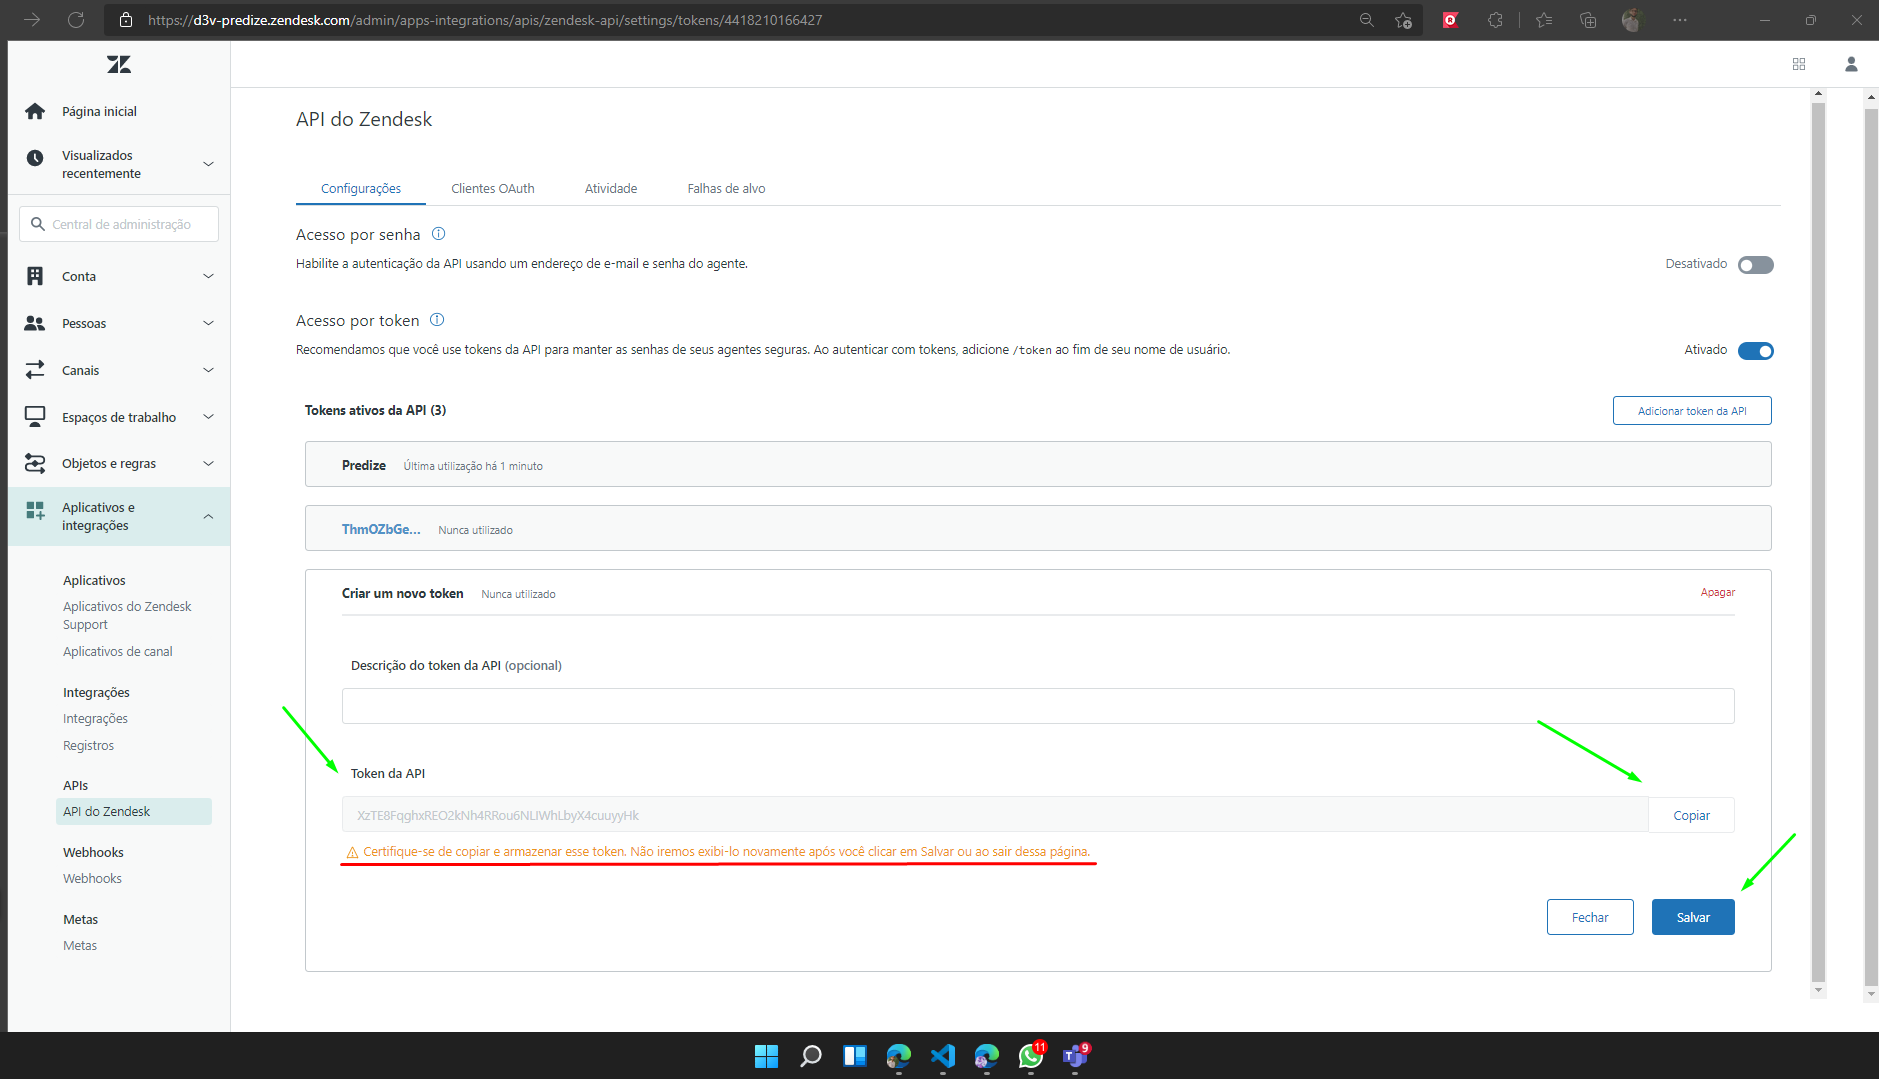Open the user profile icon
This screenshot has width=1879, height=1079.
pyautogui.click(x=1851, y=64)
